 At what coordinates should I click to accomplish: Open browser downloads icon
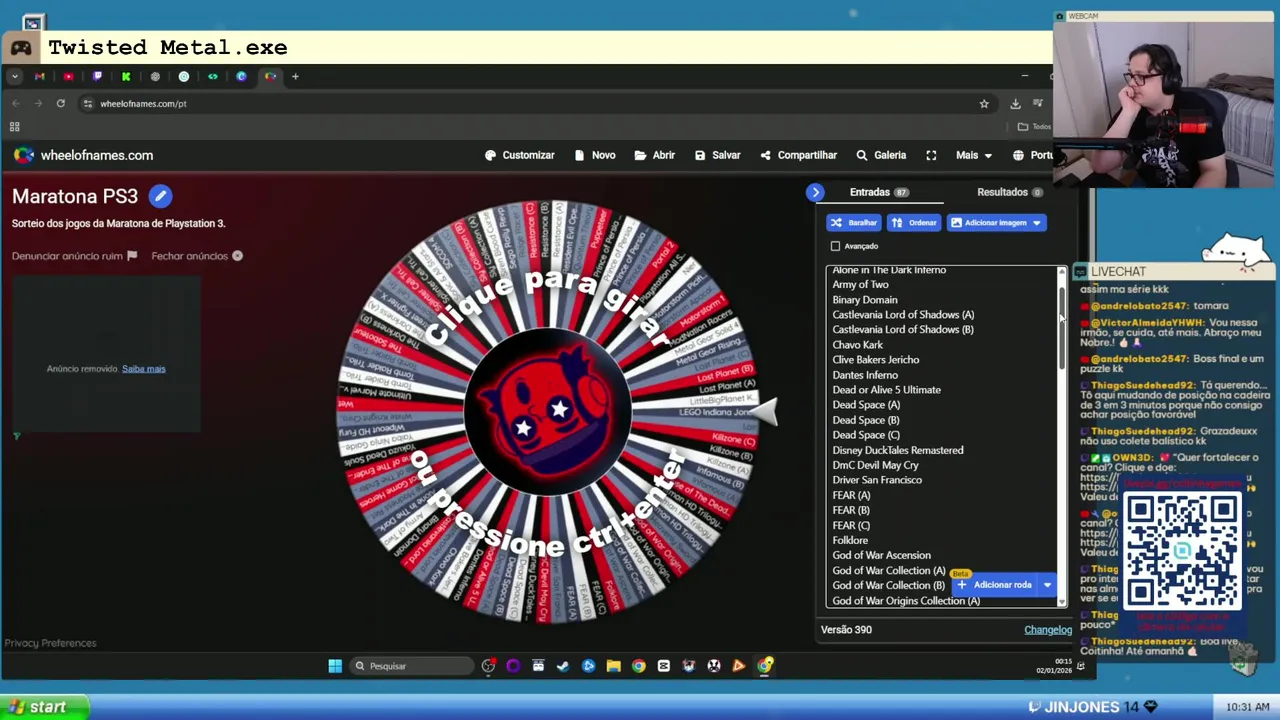click(x=1015, y=103)
